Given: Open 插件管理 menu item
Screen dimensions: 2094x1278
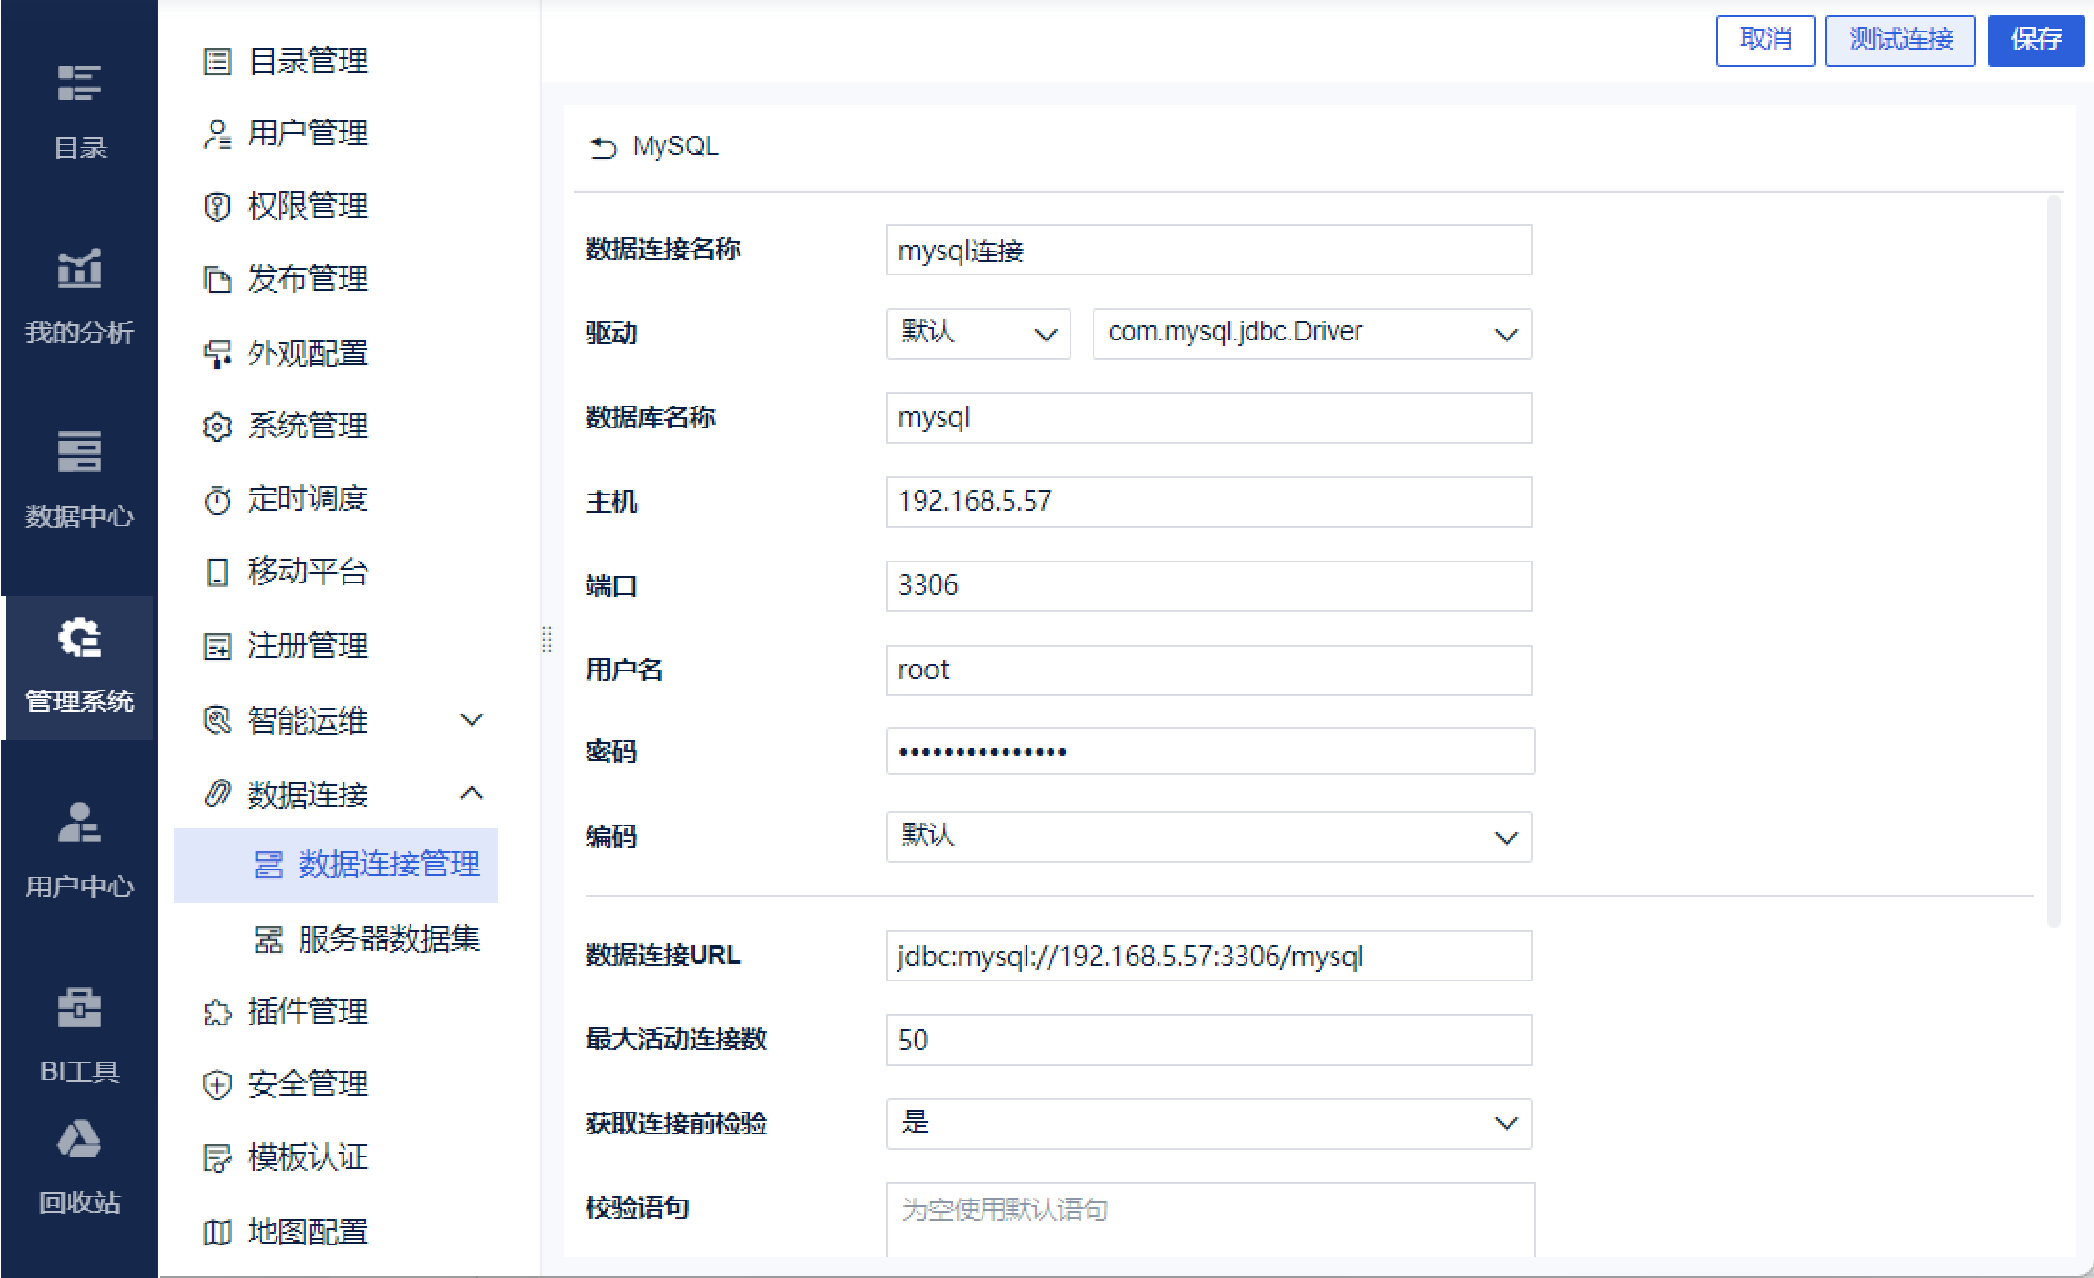Looking at the screenshot, I should tap(307, 1012).
